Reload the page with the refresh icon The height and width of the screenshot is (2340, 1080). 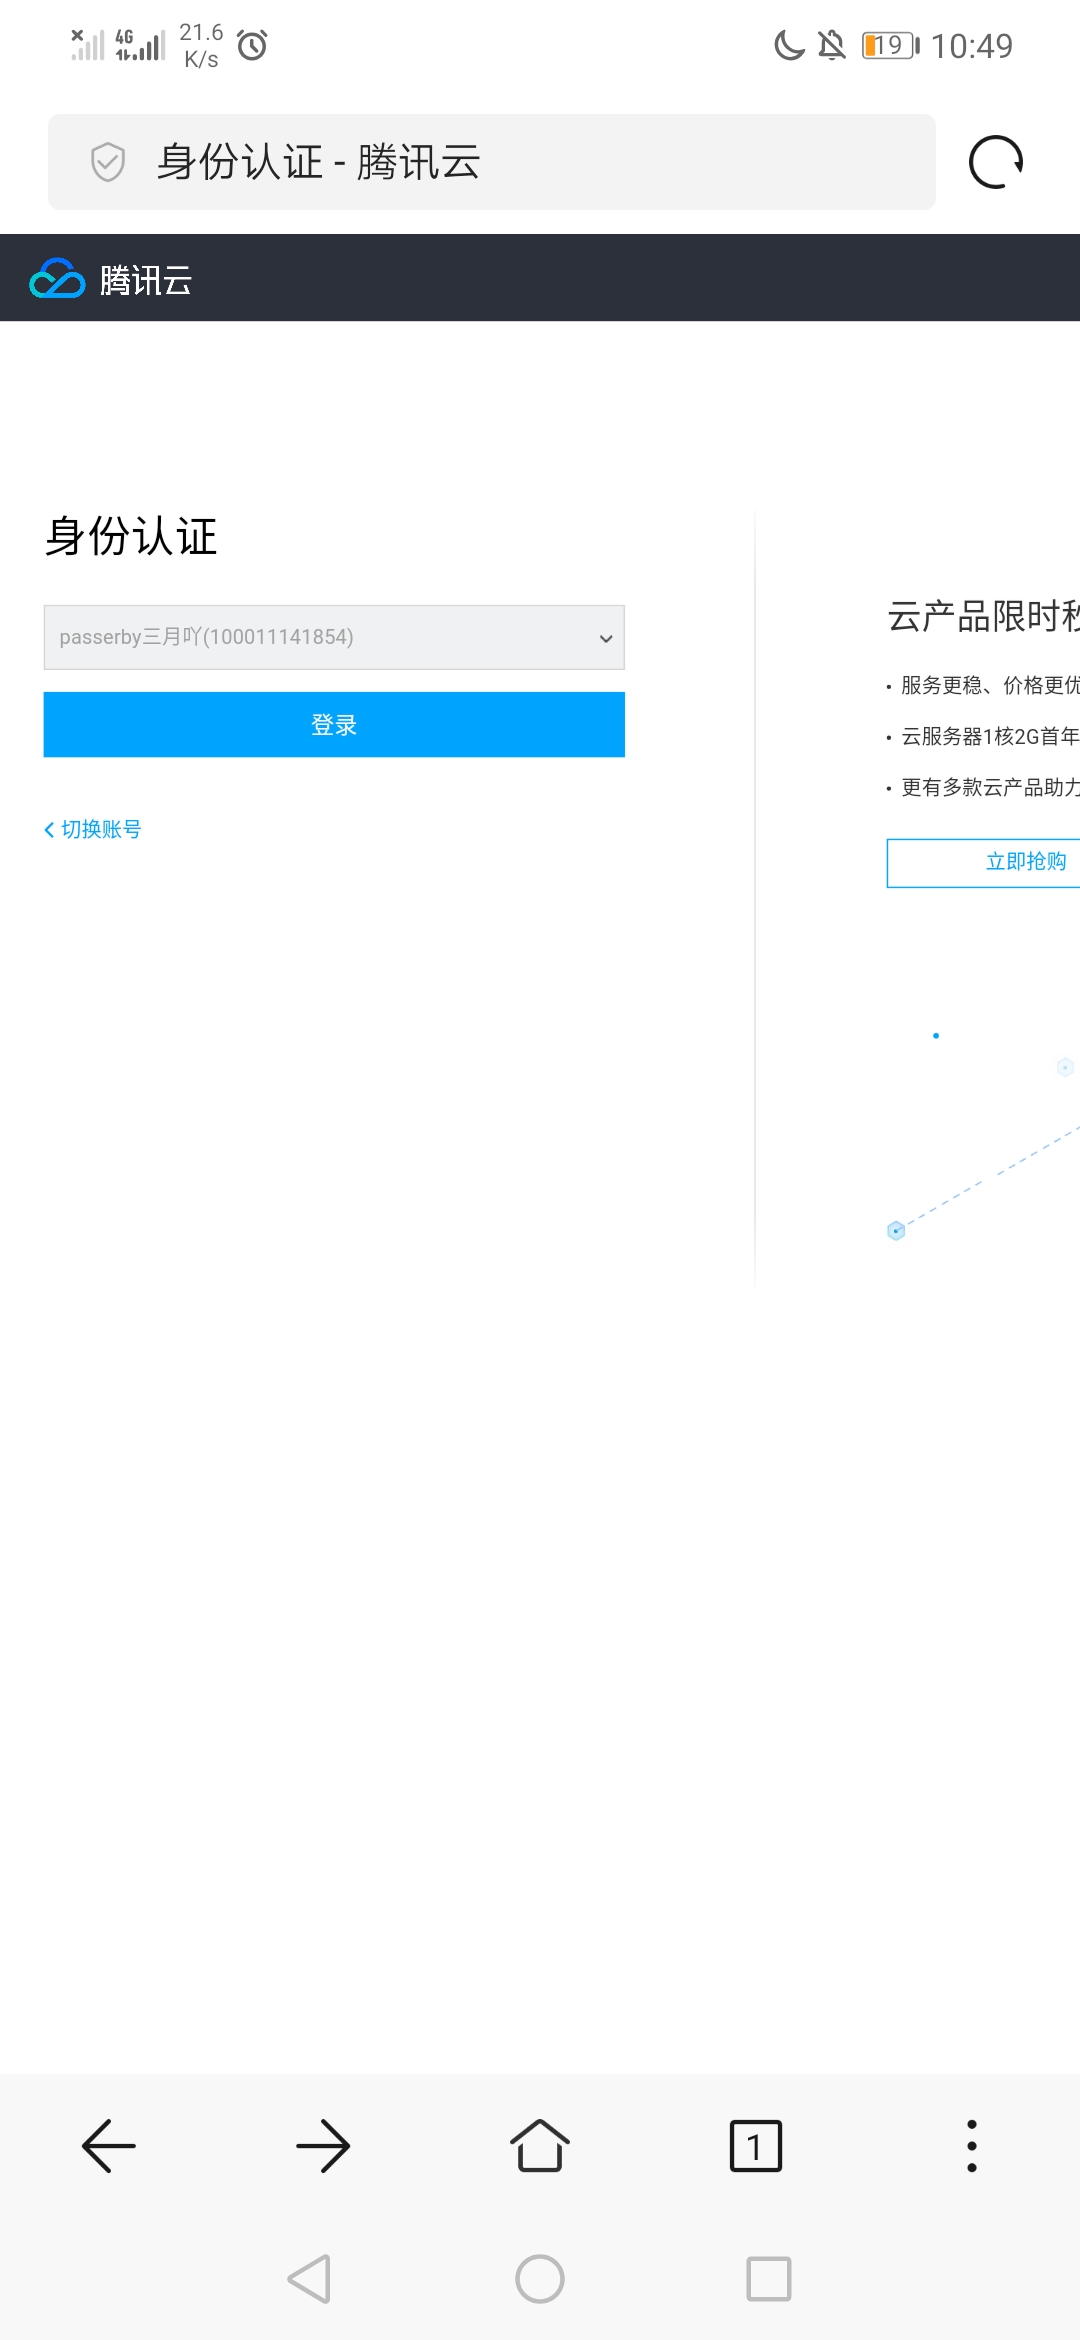[996, 162]
